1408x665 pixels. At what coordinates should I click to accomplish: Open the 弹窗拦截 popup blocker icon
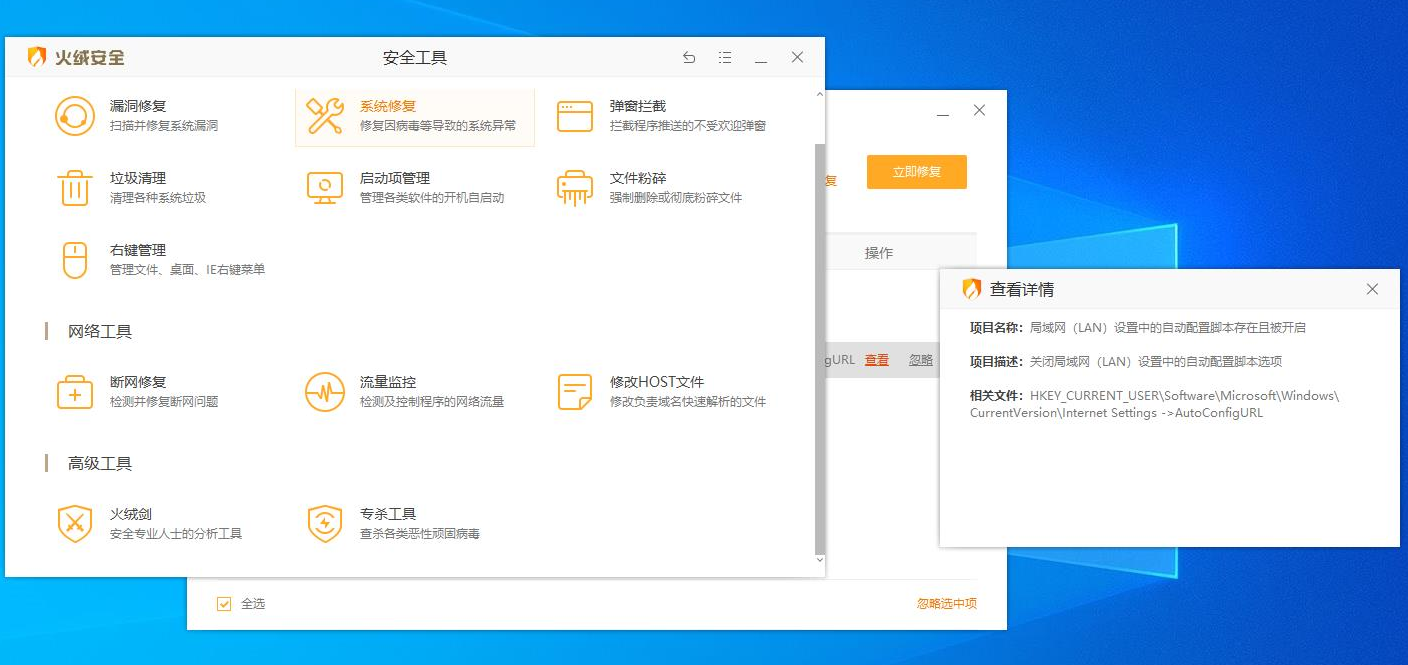[575, 116]
